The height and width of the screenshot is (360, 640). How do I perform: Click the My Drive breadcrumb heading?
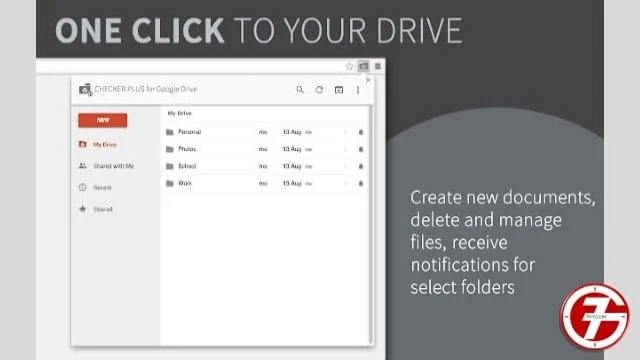[x=180, y=113]
